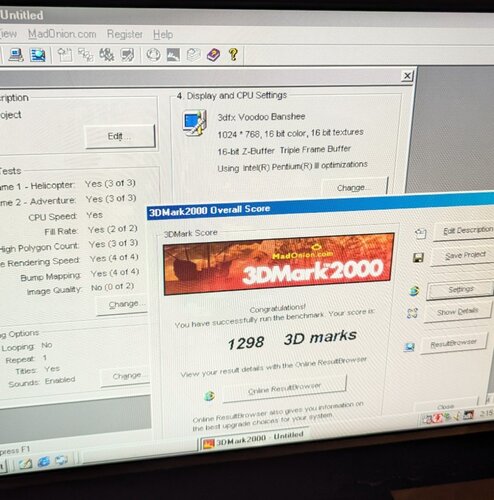The height and width of the screenshot is (500, 494).
Task: Click the Outlook Express quick launch icon left of Internet Explorer
Action: pos(25,464)
